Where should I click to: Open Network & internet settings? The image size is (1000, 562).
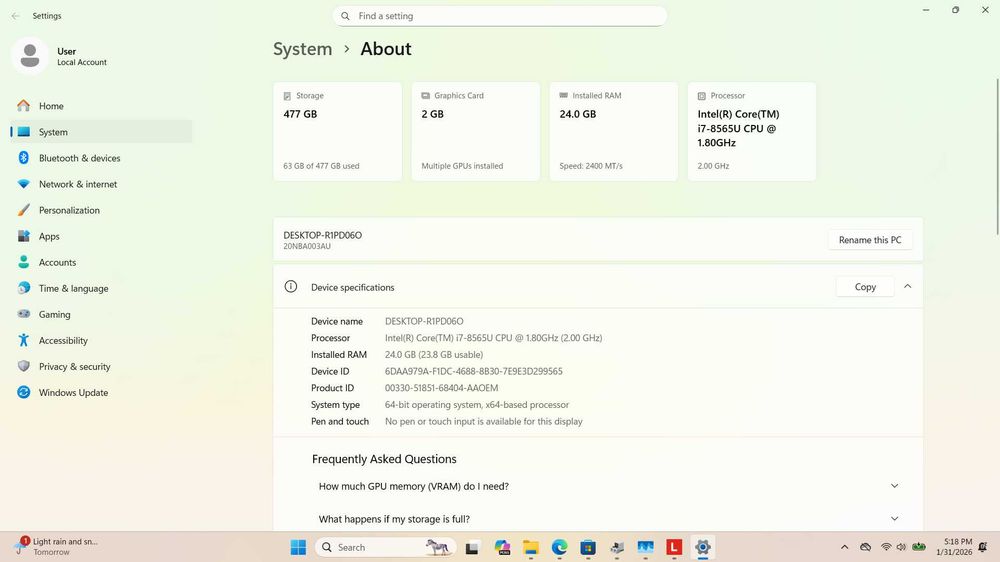pos(101,184)
